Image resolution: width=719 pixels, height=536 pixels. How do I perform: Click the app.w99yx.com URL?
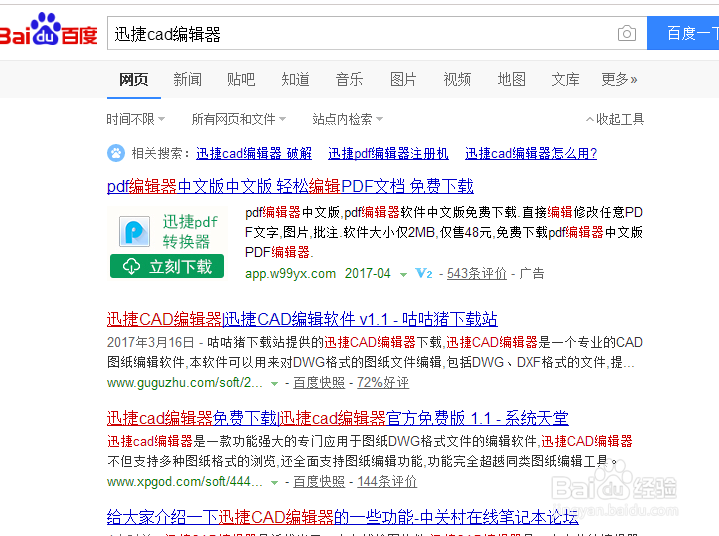(290, 274)
